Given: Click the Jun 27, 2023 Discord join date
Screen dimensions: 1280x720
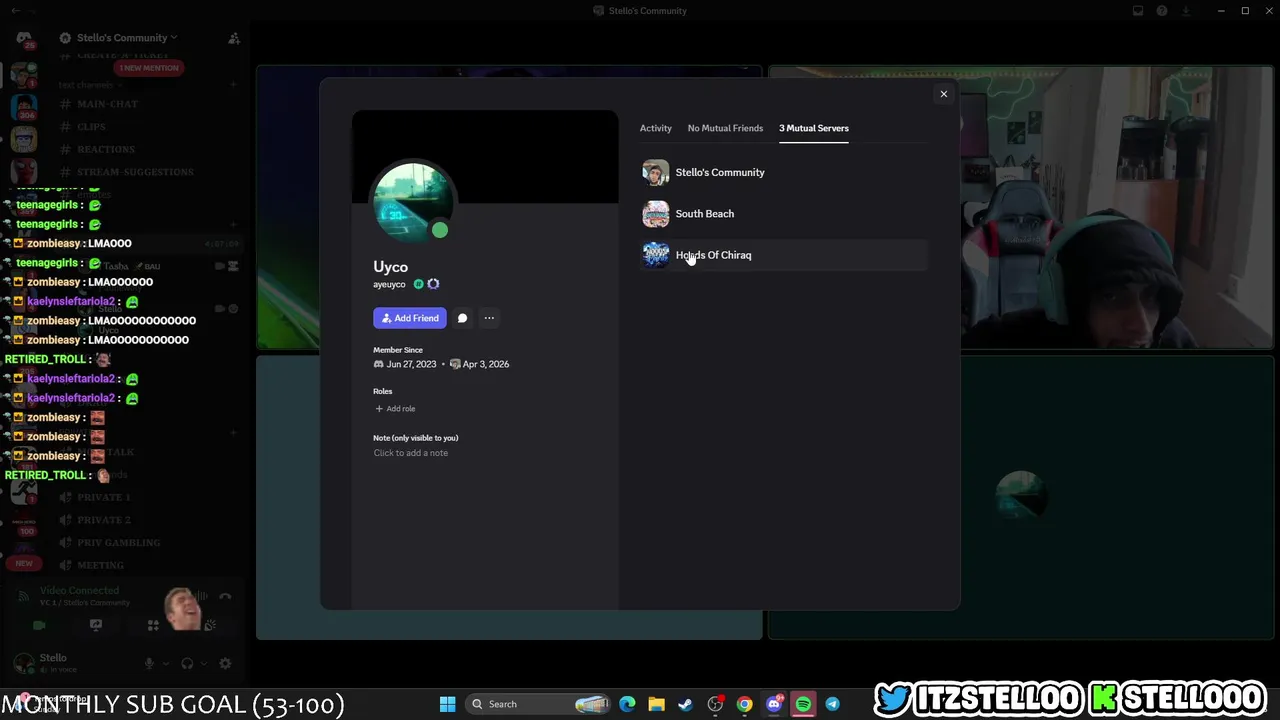Looking at the screenshot, I should pyautogui.click(x=411, y=364).
